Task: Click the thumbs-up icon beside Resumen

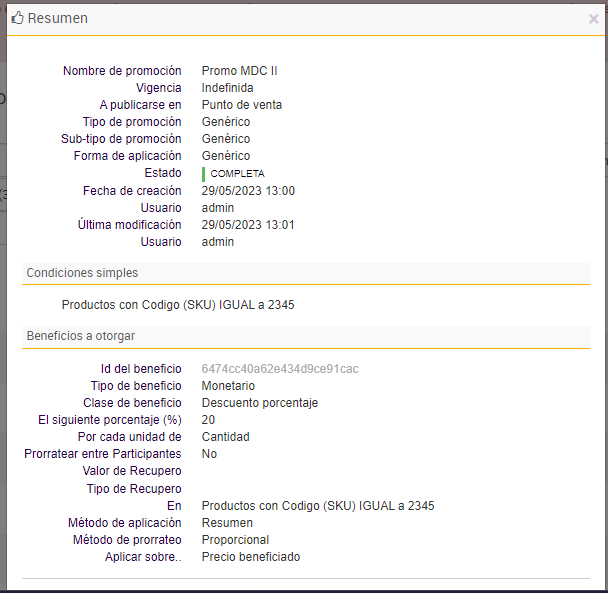Action: (17, 18)
